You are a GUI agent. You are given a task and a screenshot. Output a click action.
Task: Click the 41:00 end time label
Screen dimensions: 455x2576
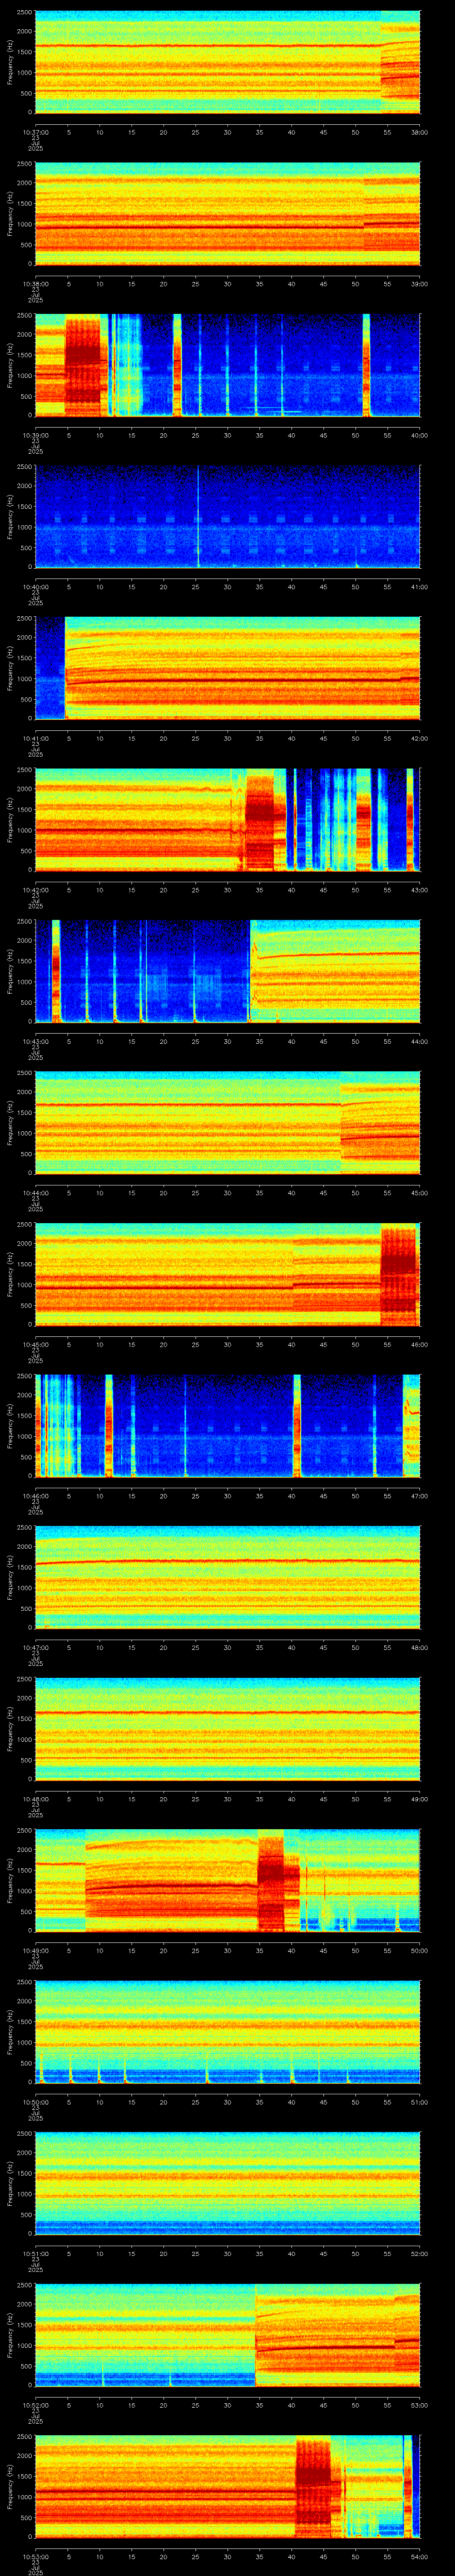click(419, 586)
